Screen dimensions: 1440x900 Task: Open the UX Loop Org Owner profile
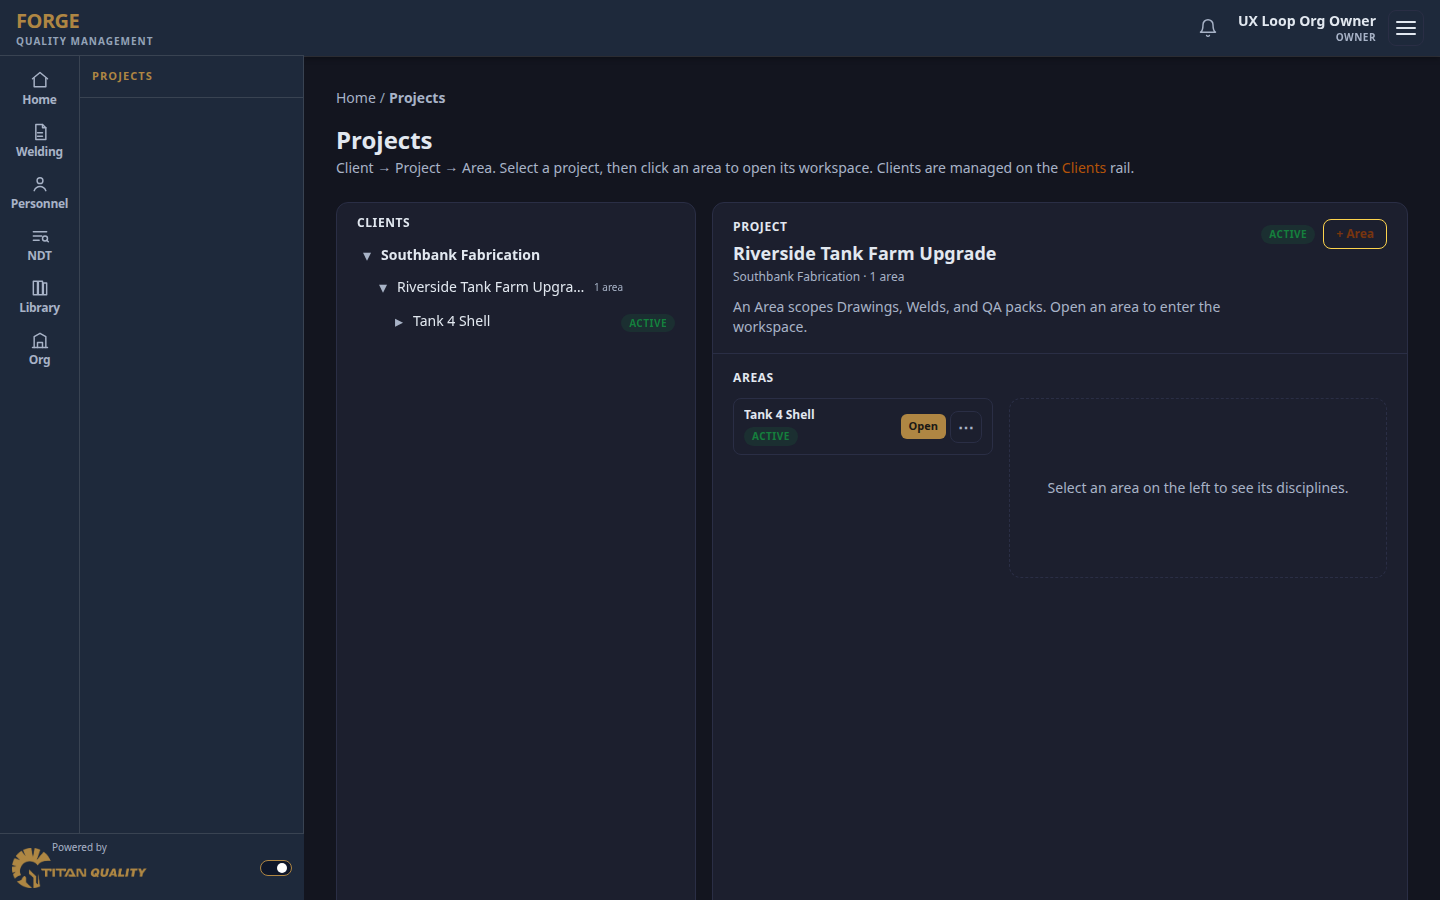pyautogui.click(x=1307, y=28)
